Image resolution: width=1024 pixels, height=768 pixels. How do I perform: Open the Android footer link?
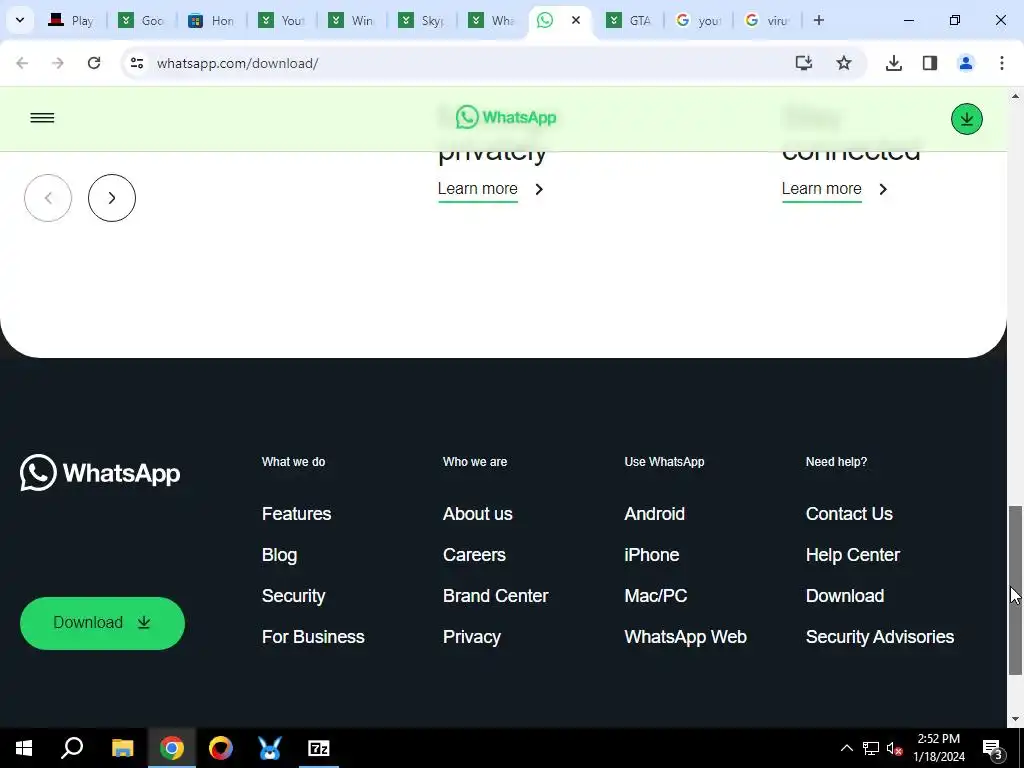click(x=654, y=514)
